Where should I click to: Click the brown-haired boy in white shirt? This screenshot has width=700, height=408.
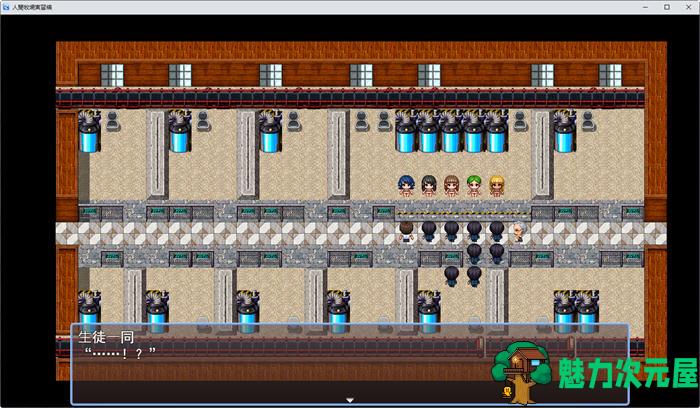[406, 232]
